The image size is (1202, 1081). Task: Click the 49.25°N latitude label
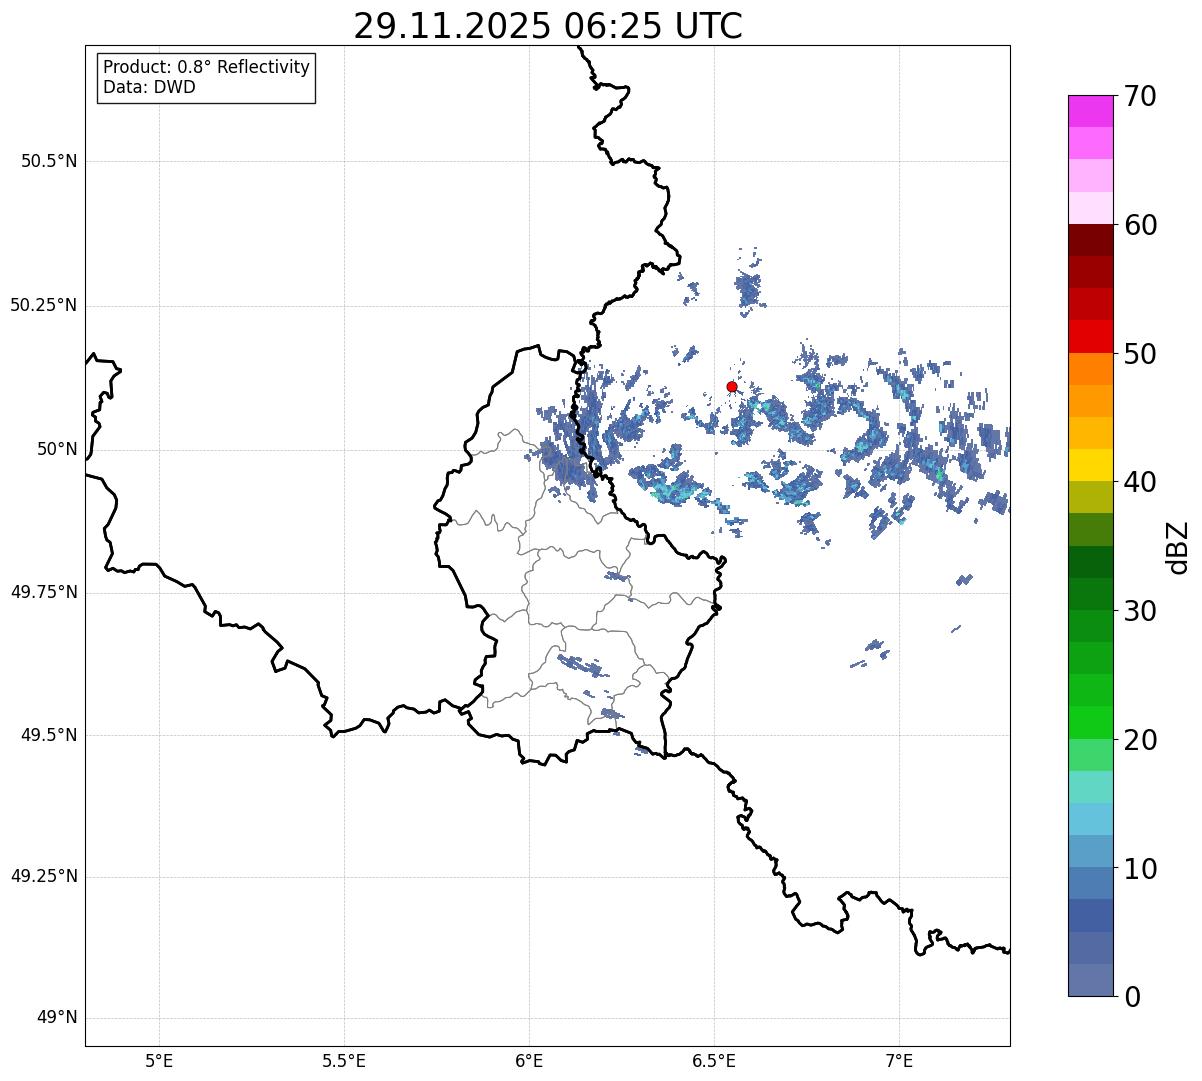click(x=43, y=877)
